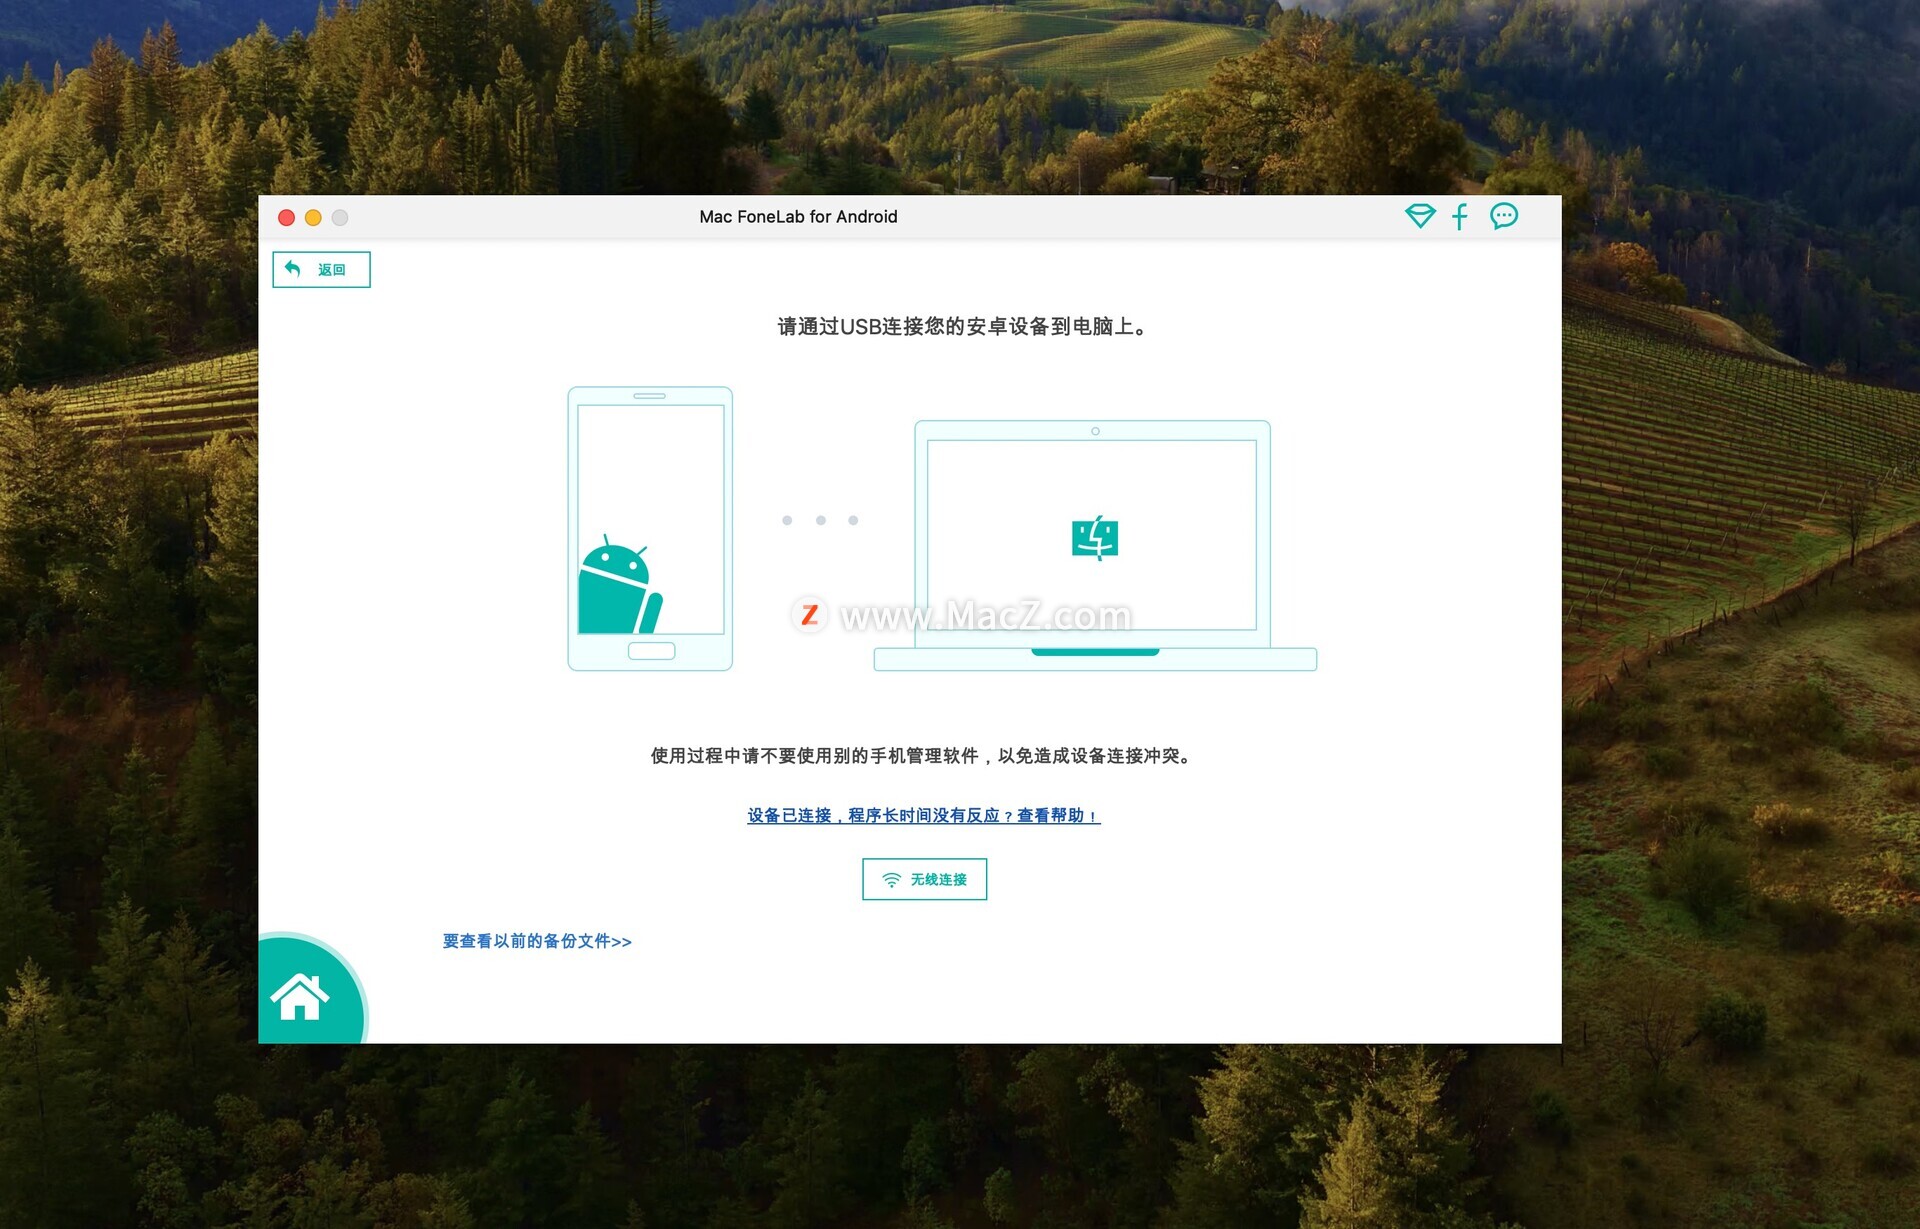This screenshot has height=1229, width=1920.
Task: Click the Wi-Fi icon on 无线连接
Action: 891,880
